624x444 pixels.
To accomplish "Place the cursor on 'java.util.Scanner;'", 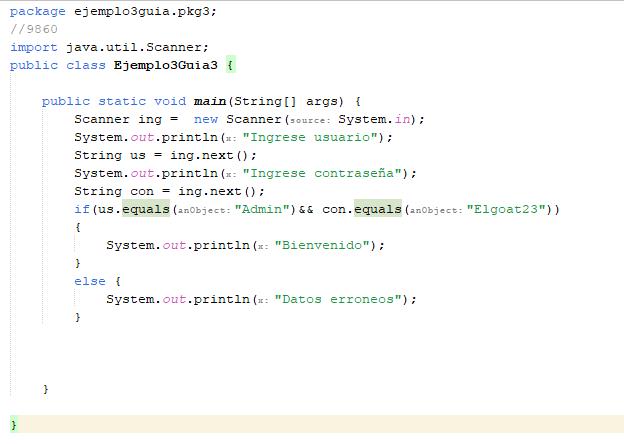I will [137, 47].
